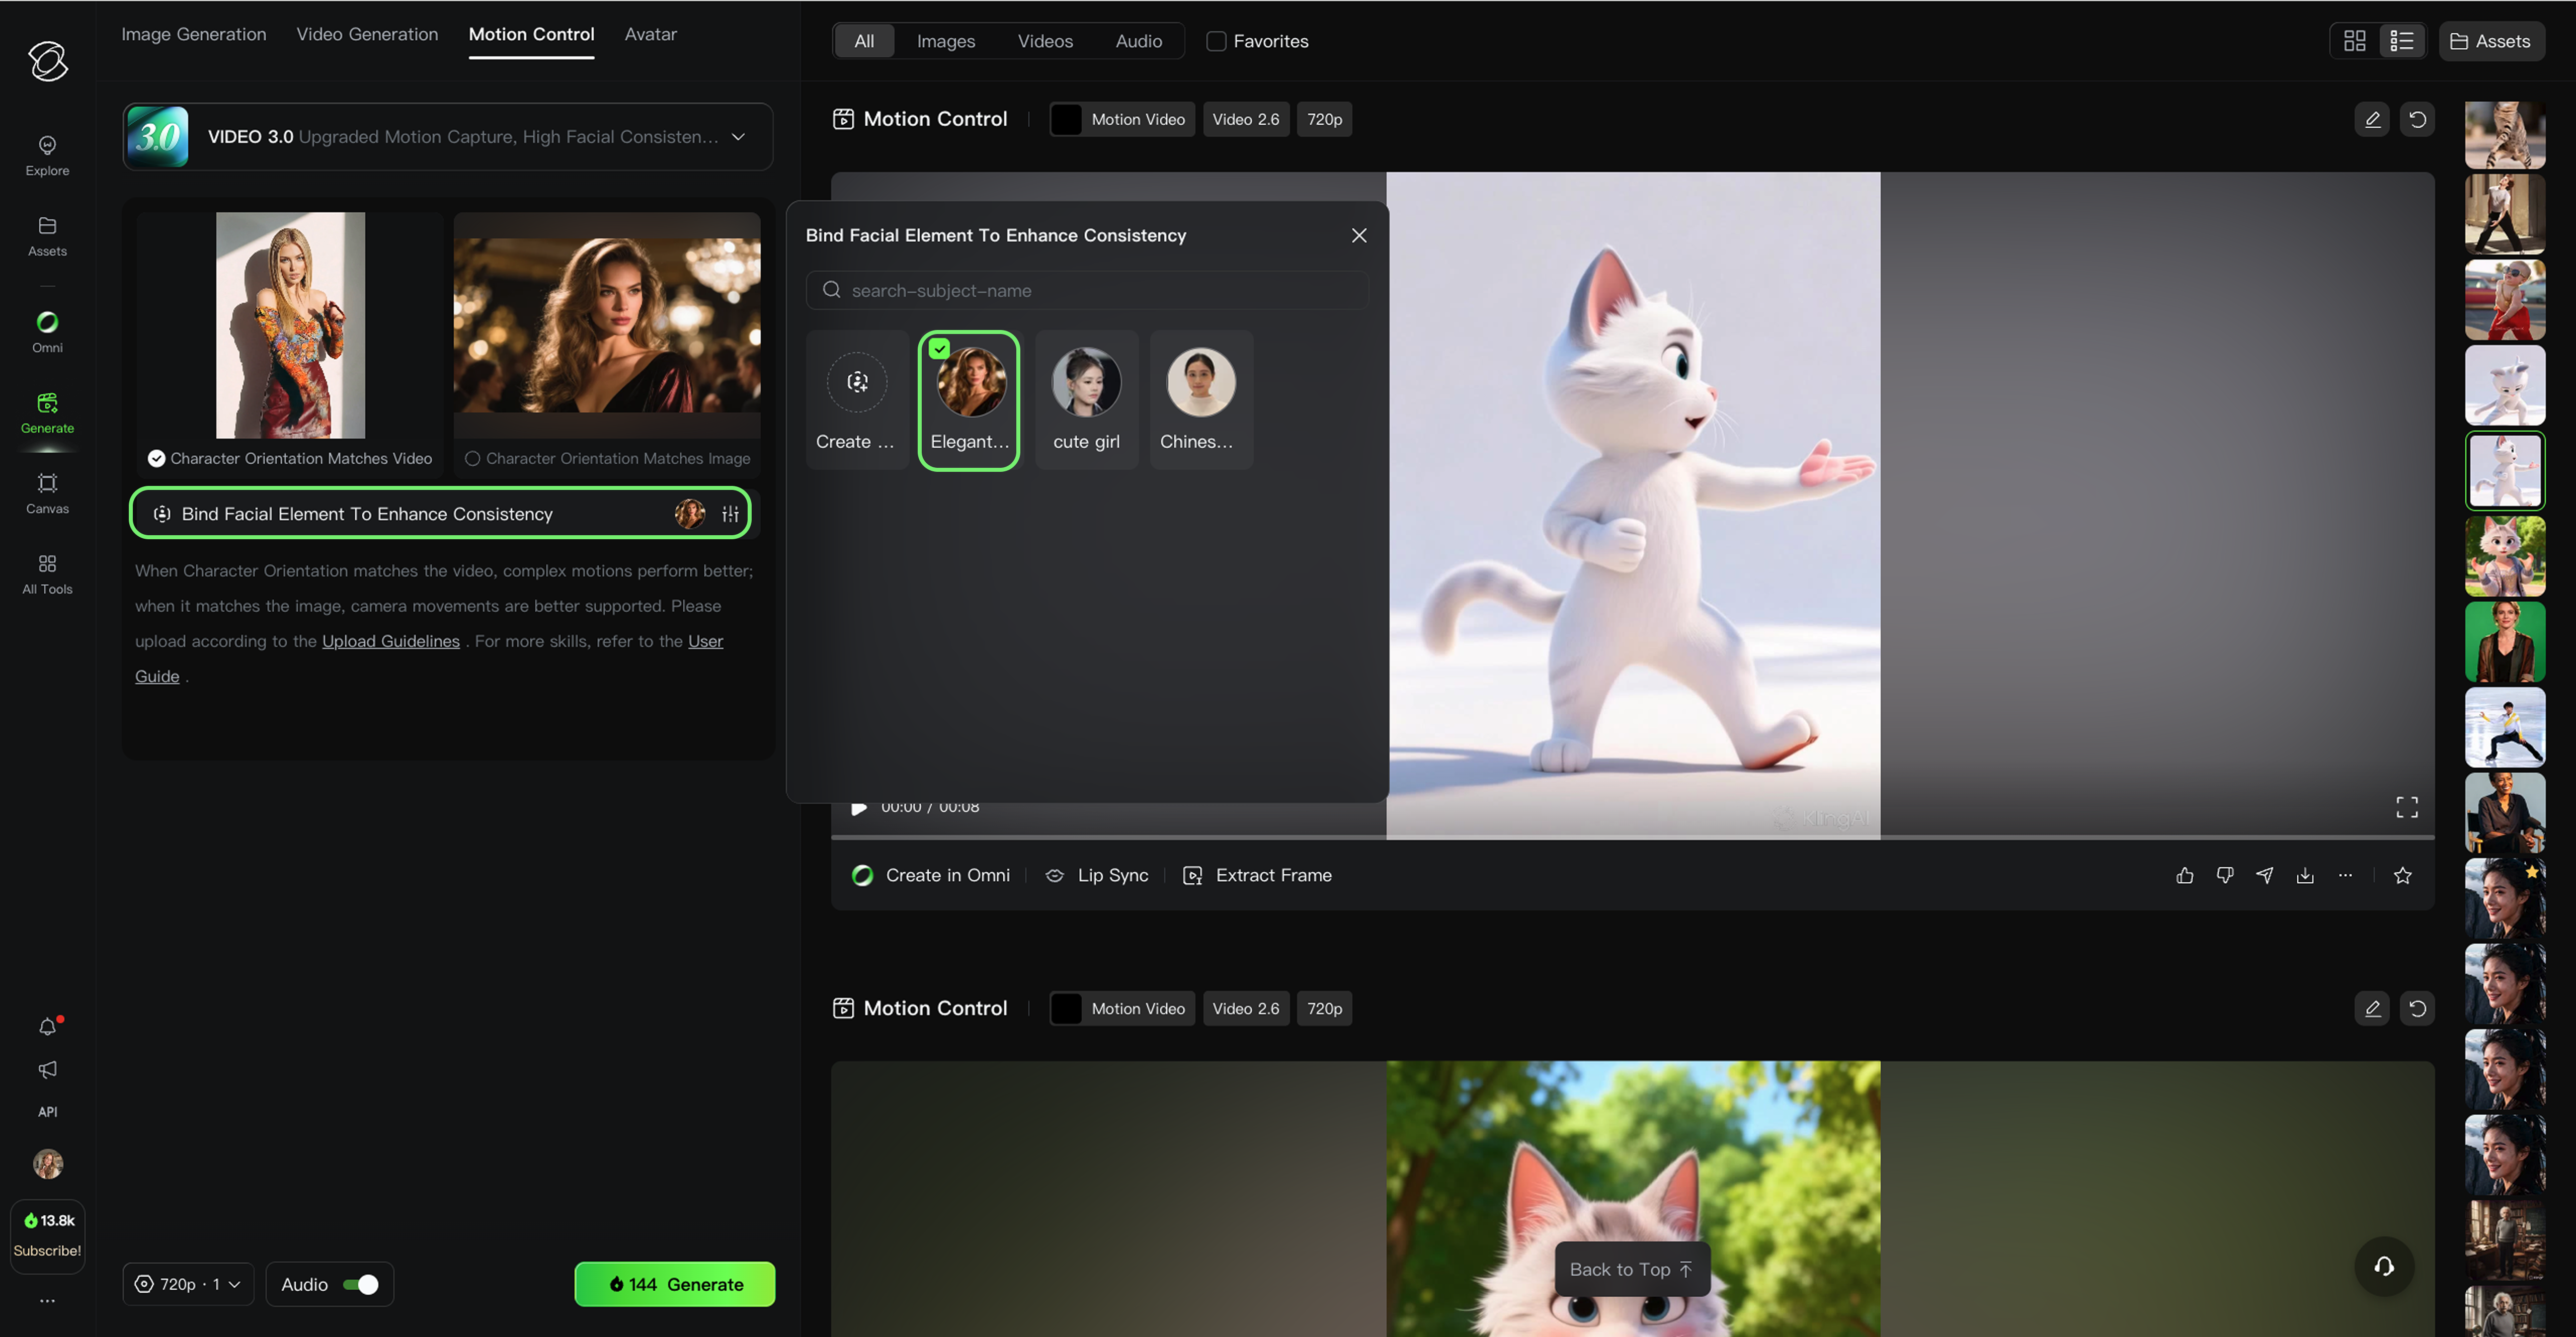Turn off the Audio toggle
The width and height of the screenshot is (2576, 1337).
pos(360,1284)
